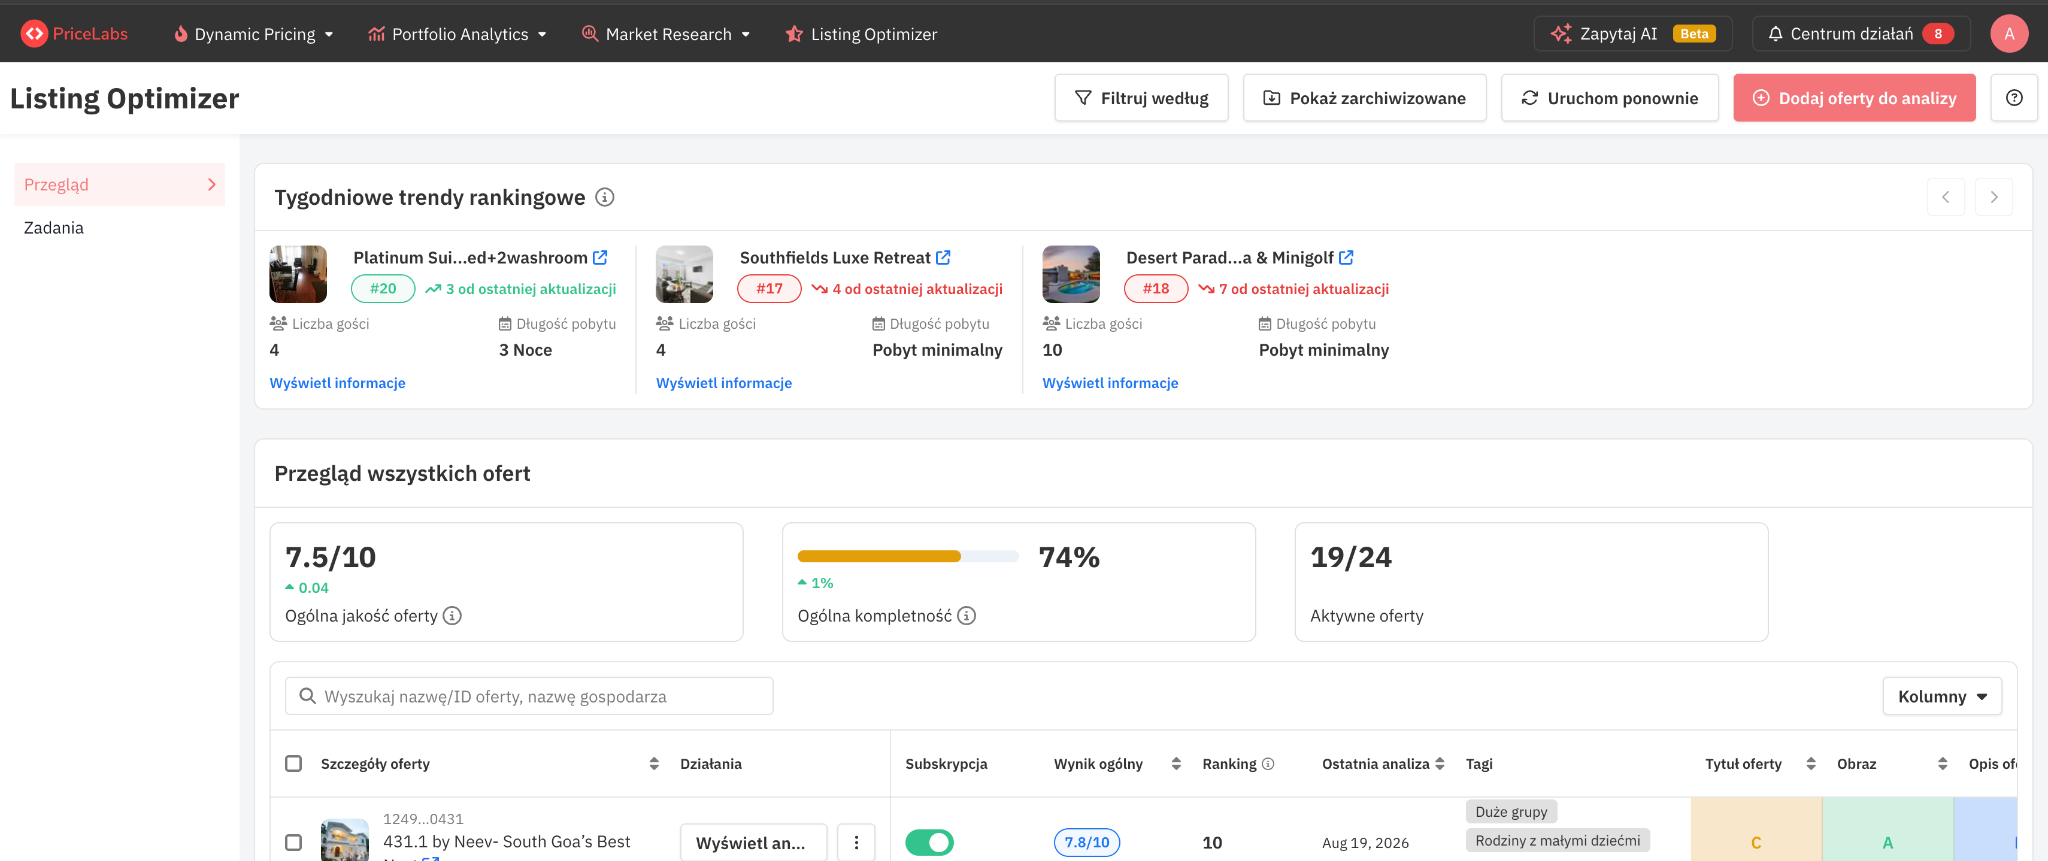Image resolution: width=2048 pixels, height=861 pixels.
Task: Click the 74% completeness progress bar
Action: tap(908, 556)
